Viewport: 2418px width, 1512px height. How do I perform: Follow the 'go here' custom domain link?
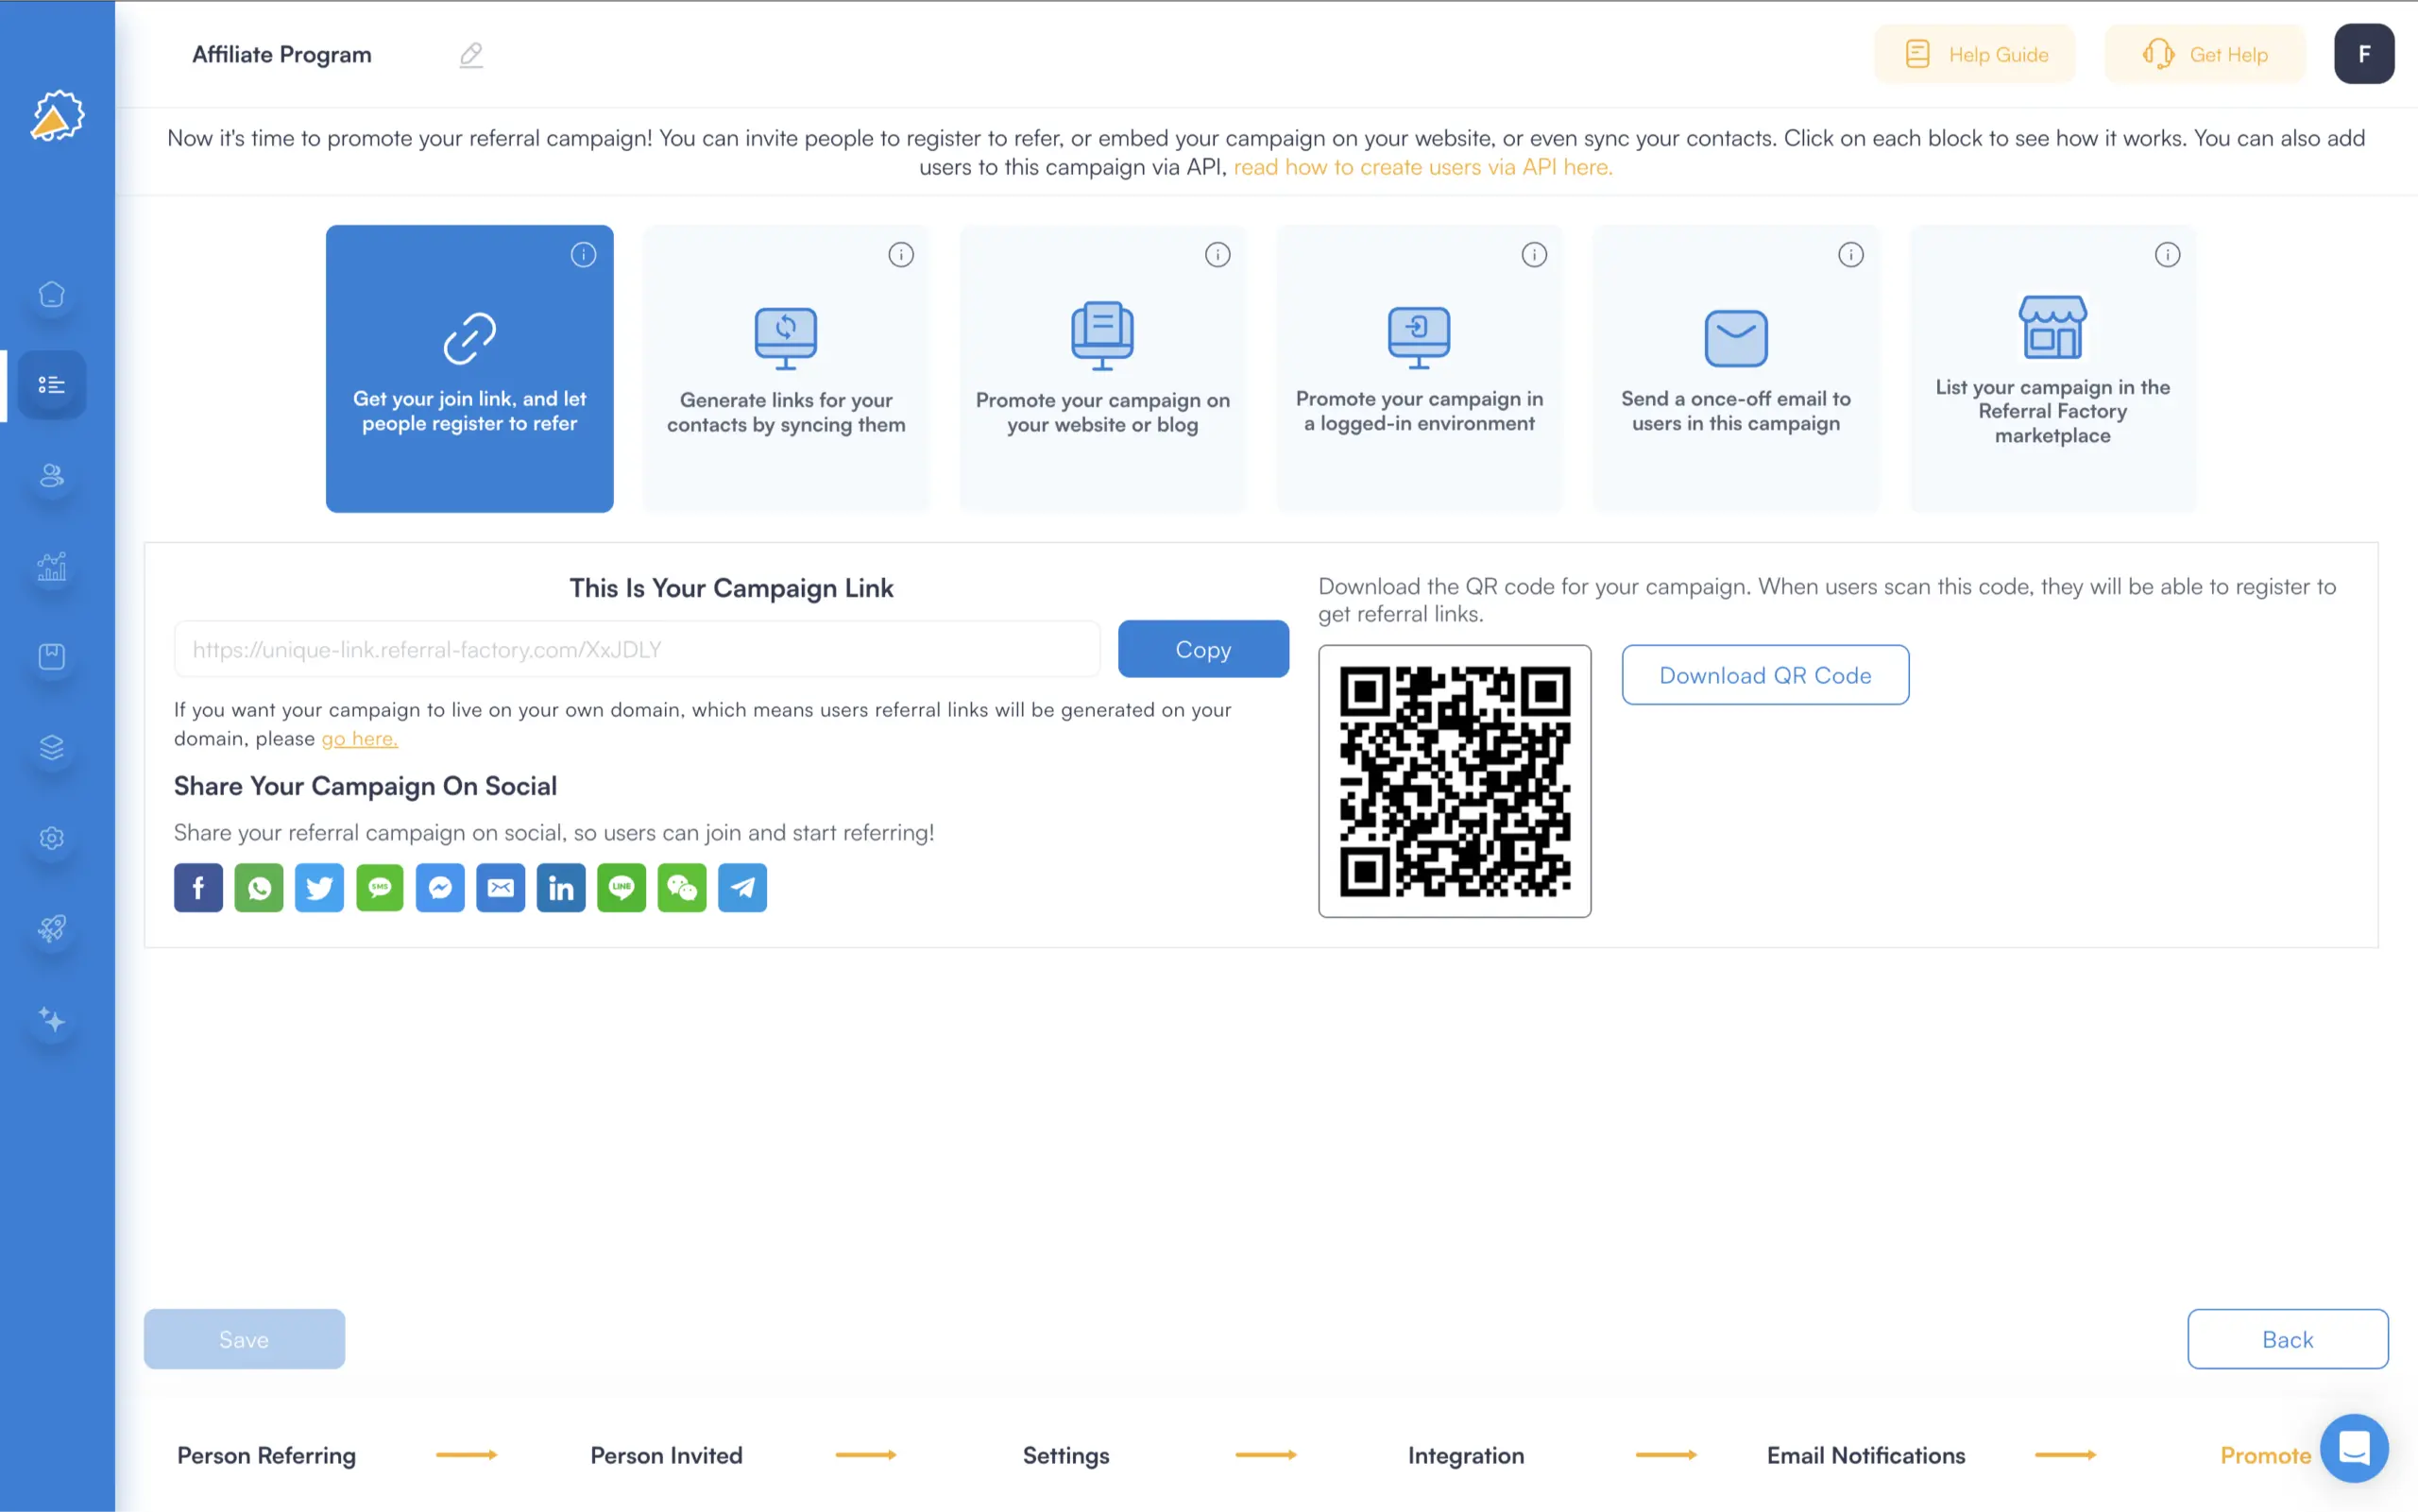[x=359, y=738]
